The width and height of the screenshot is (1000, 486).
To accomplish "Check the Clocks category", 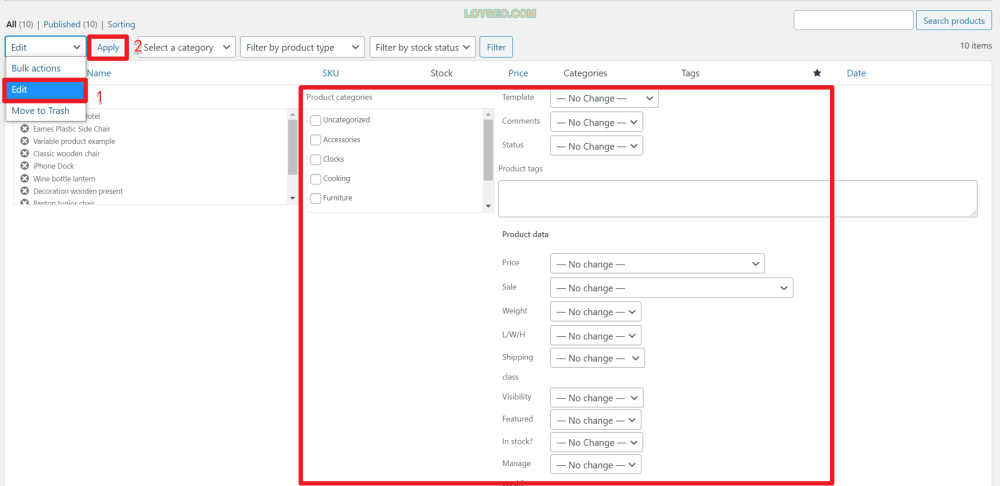I will 315,159.
